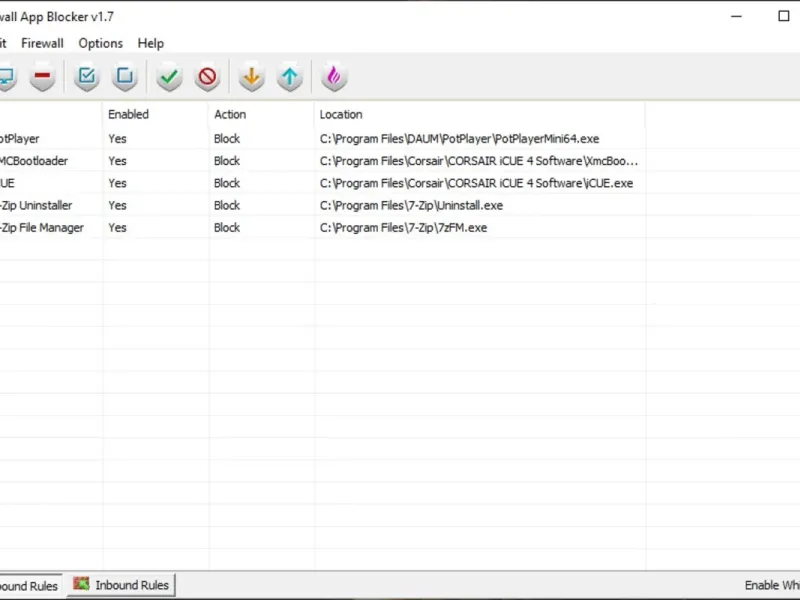This screenshot has width=800, height=600.
Task: Click the empty-box Deselect All toolbar icon
Action: pyautogui.click(x=125, y=77)
